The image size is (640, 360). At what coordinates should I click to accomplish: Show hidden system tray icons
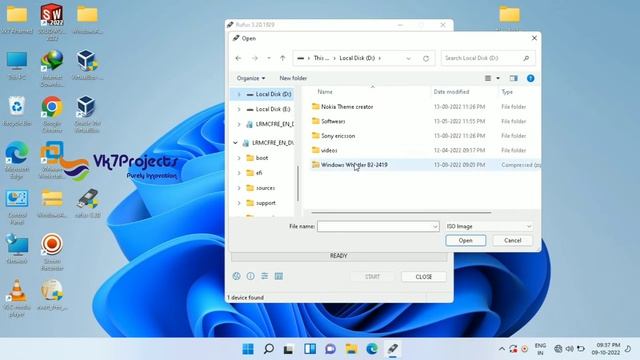pyautogui.click(x=502, y=349)
